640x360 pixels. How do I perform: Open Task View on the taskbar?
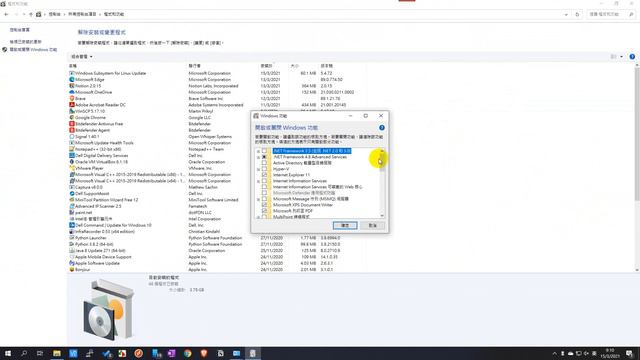click(x=40, y=353)
